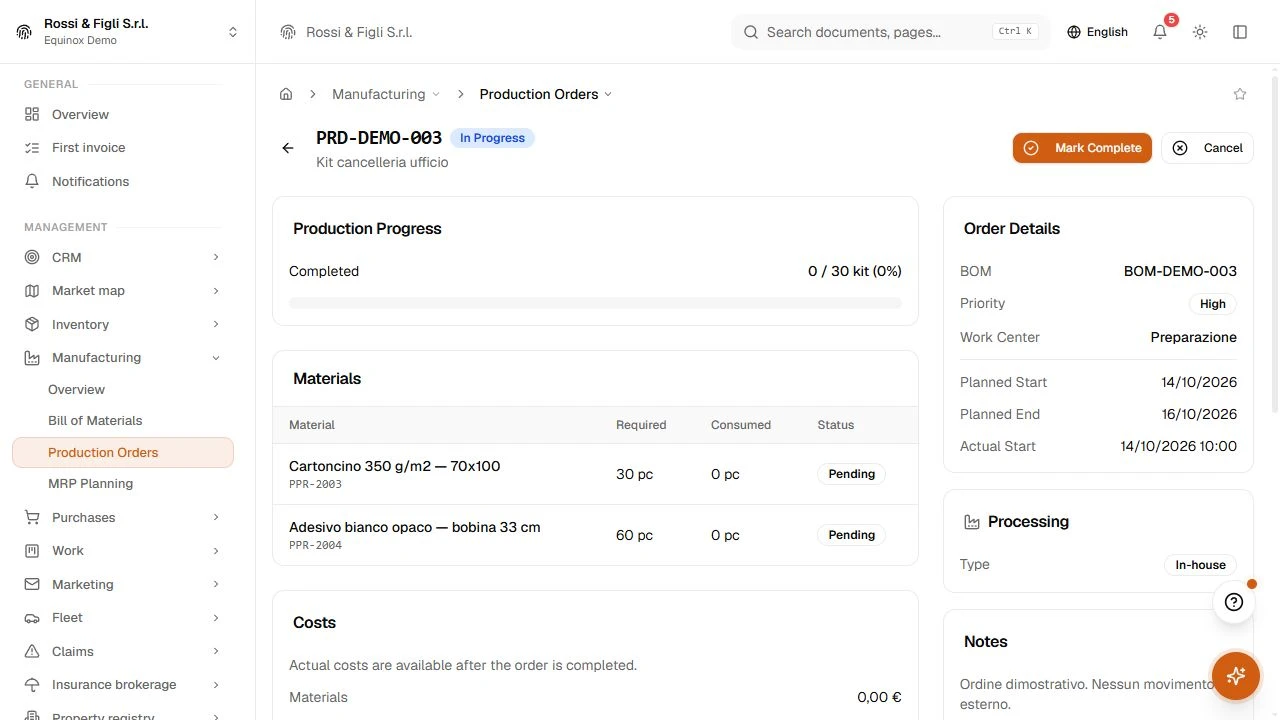
Task: Open the help question mark button
Action: [1234, 602]
